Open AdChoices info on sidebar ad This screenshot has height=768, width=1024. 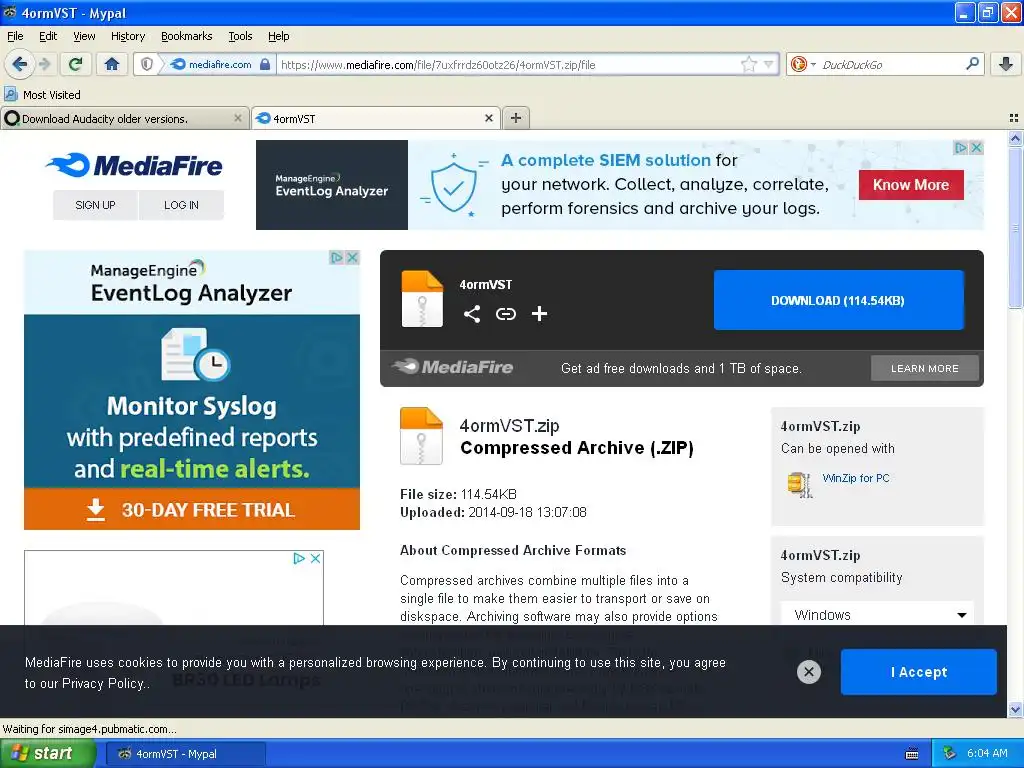pyautogui.click(x=336, y=257)
